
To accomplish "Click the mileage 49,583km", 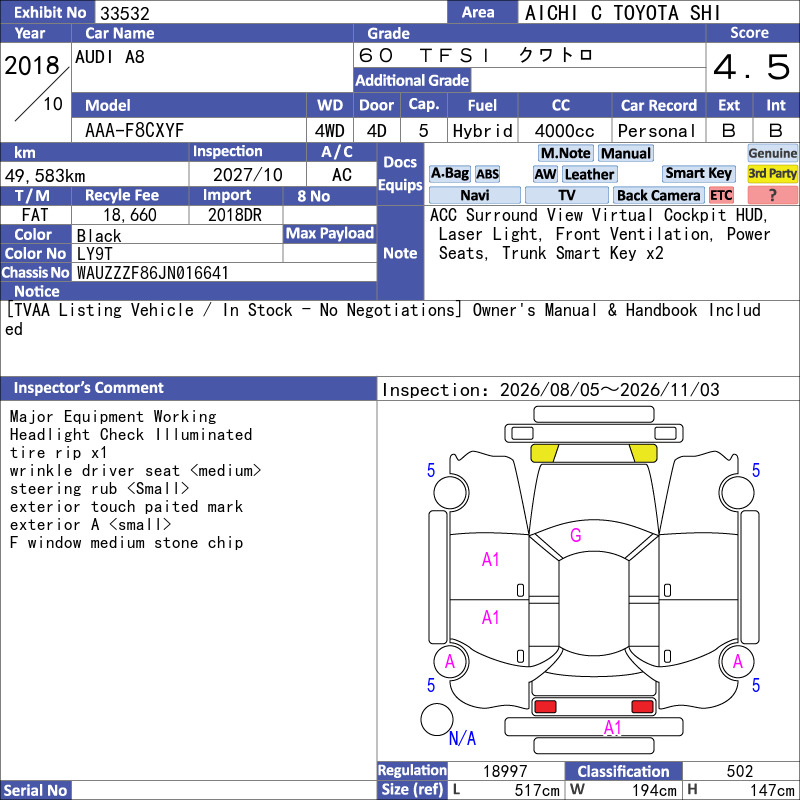I will click(45, 176).
